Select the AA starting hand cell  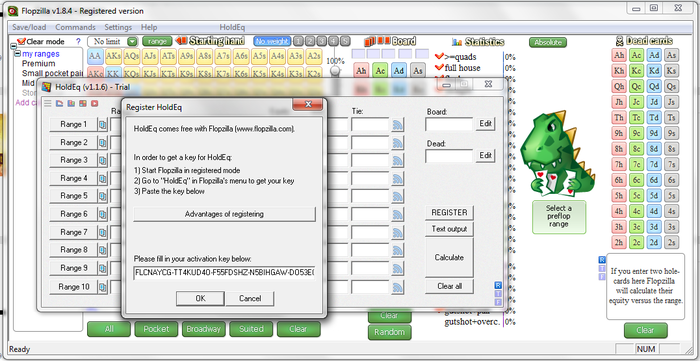[x=95, y=56]
